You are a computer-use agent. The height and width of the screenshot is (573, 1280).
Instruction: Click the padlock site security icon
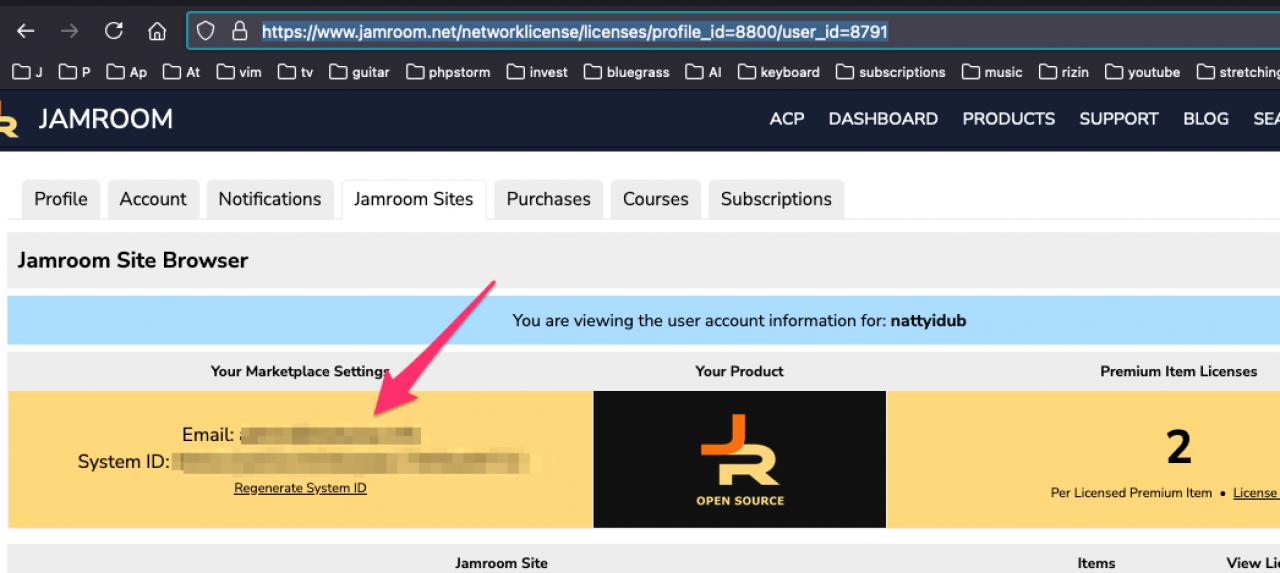click(x=239, y=31)
